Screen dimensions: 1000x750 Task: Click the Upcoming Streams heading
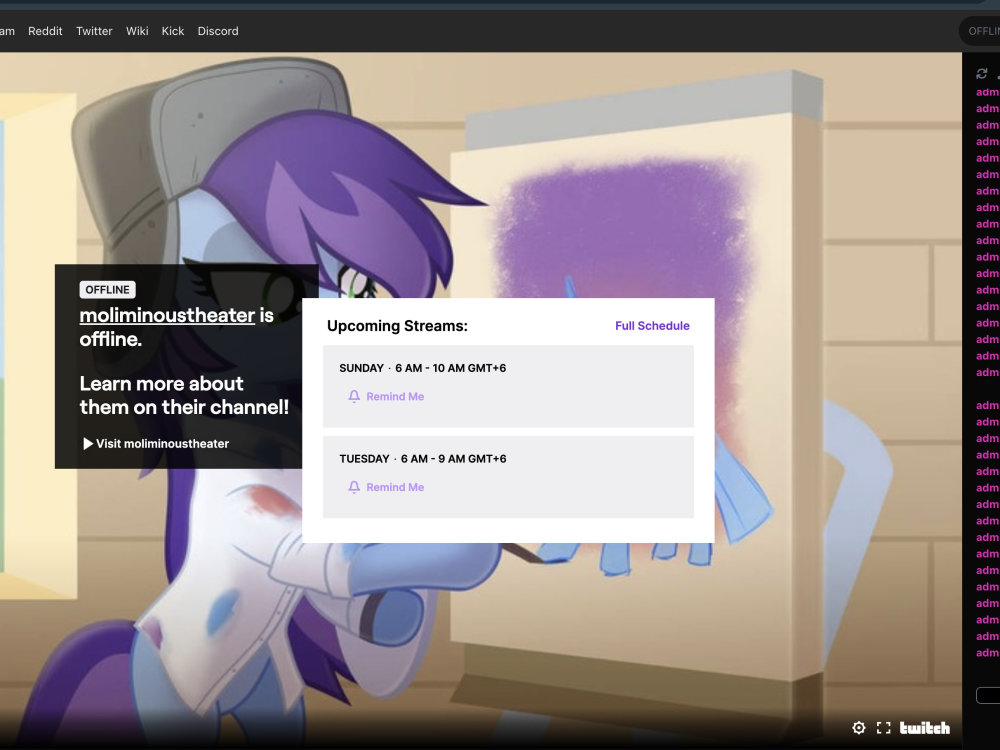[397, 326]
